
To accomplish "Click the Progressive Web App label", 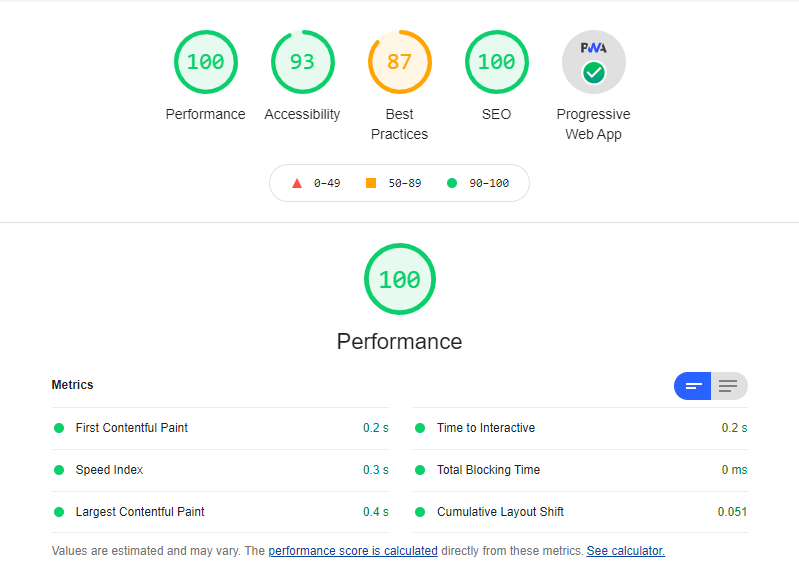I will pos(593,124).
